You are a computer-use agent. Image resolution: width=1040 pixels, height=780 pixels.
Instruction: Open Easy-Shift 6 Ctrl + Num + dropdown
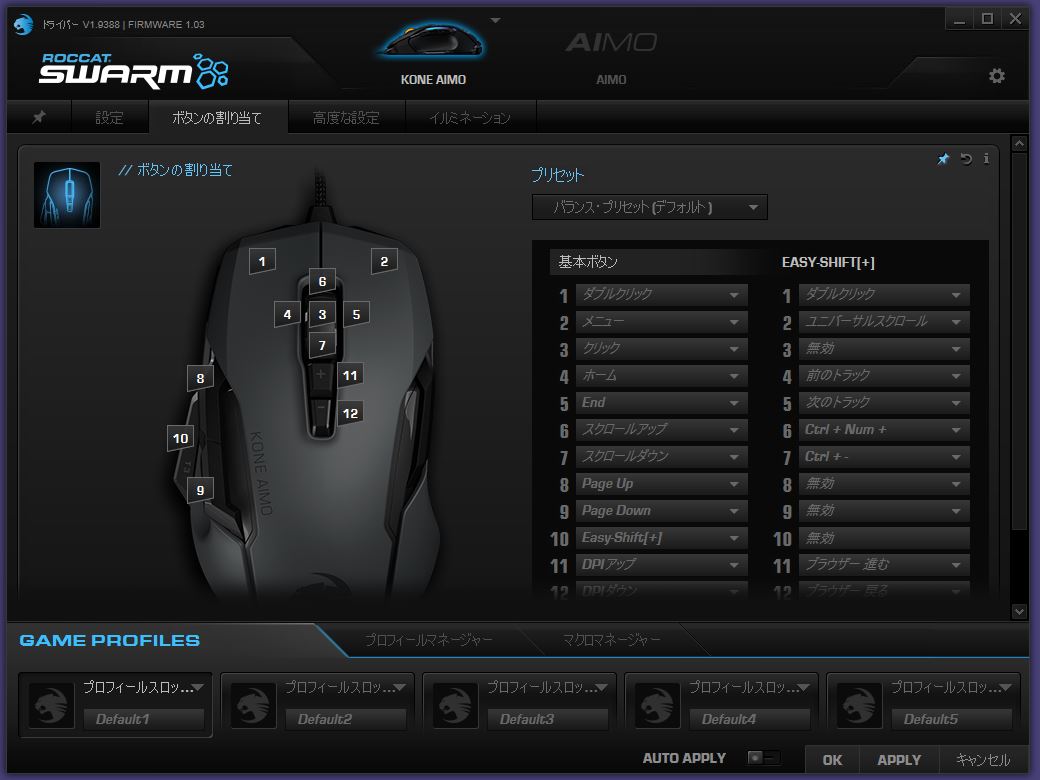(x=884, y=430)
